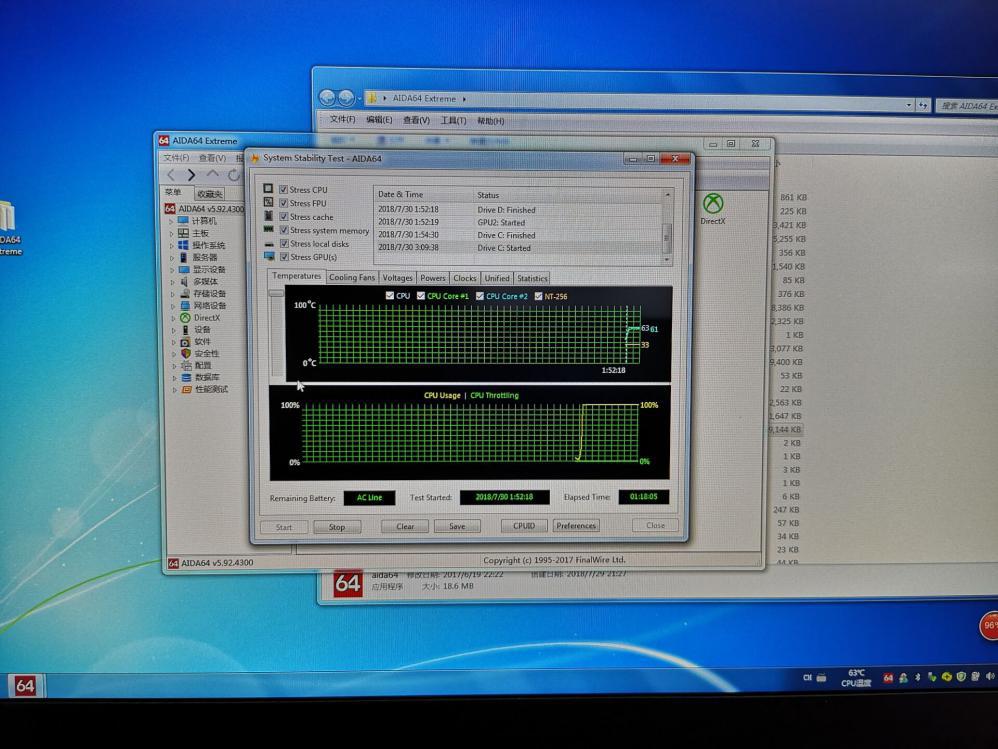This screenshot has width=998, height=749.
Task: Click the Stress FPU percent icon
Action: [x=268, y=202]
